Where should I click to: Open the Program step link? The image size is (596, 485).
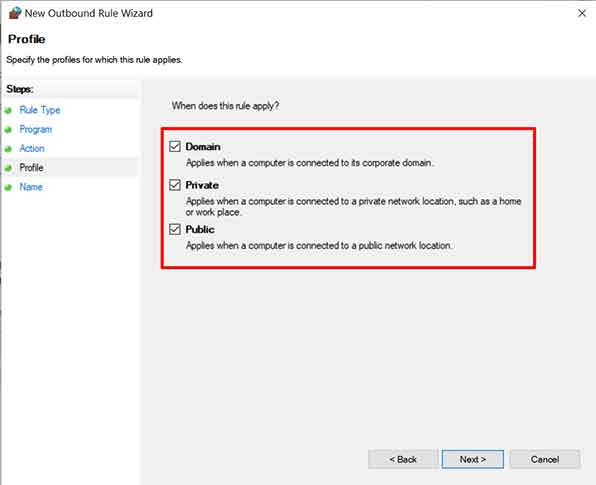pyautogui.click(x=36, y=129)
